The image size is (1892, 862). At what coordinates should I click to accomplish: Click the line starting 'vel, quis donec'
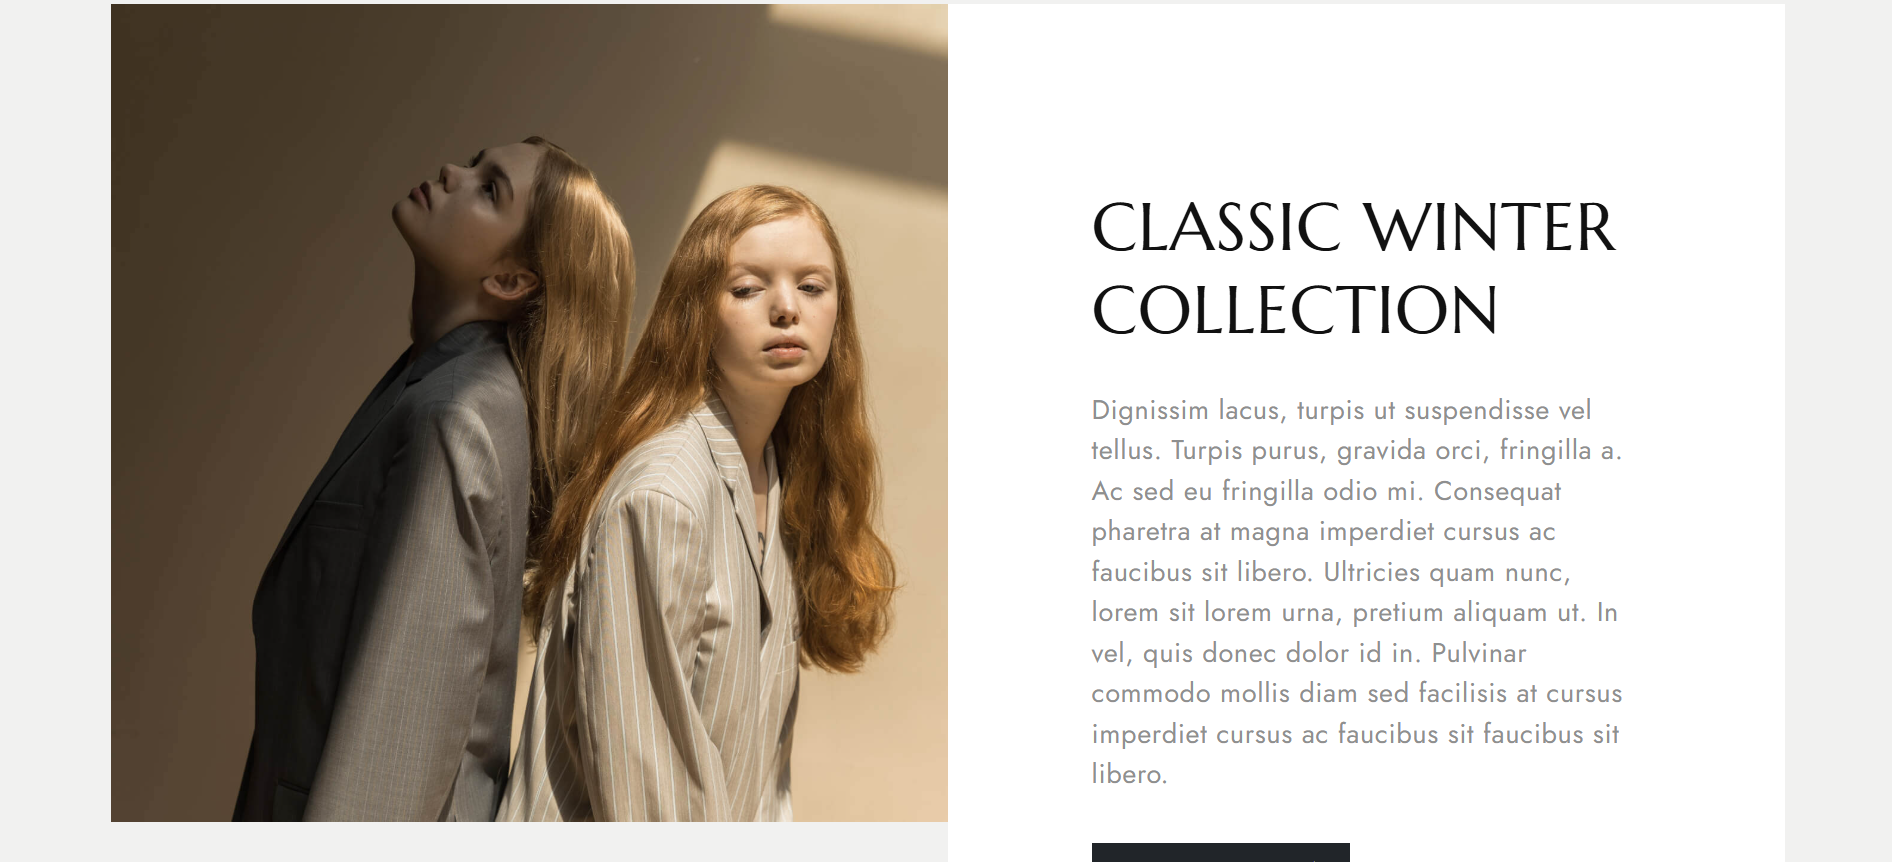[x=1309, y=654]
